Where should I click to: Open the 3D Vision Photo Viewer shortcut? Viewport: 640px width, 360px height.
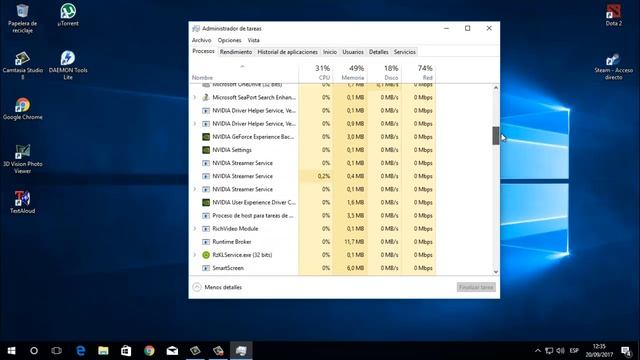click(22, 159)
